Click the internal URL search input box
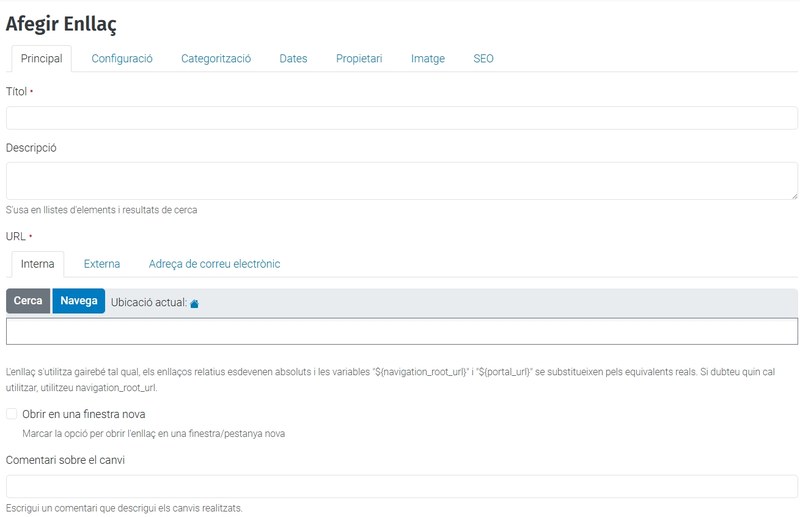The height and width of the screenshot is (517, 800). (401, 331)
